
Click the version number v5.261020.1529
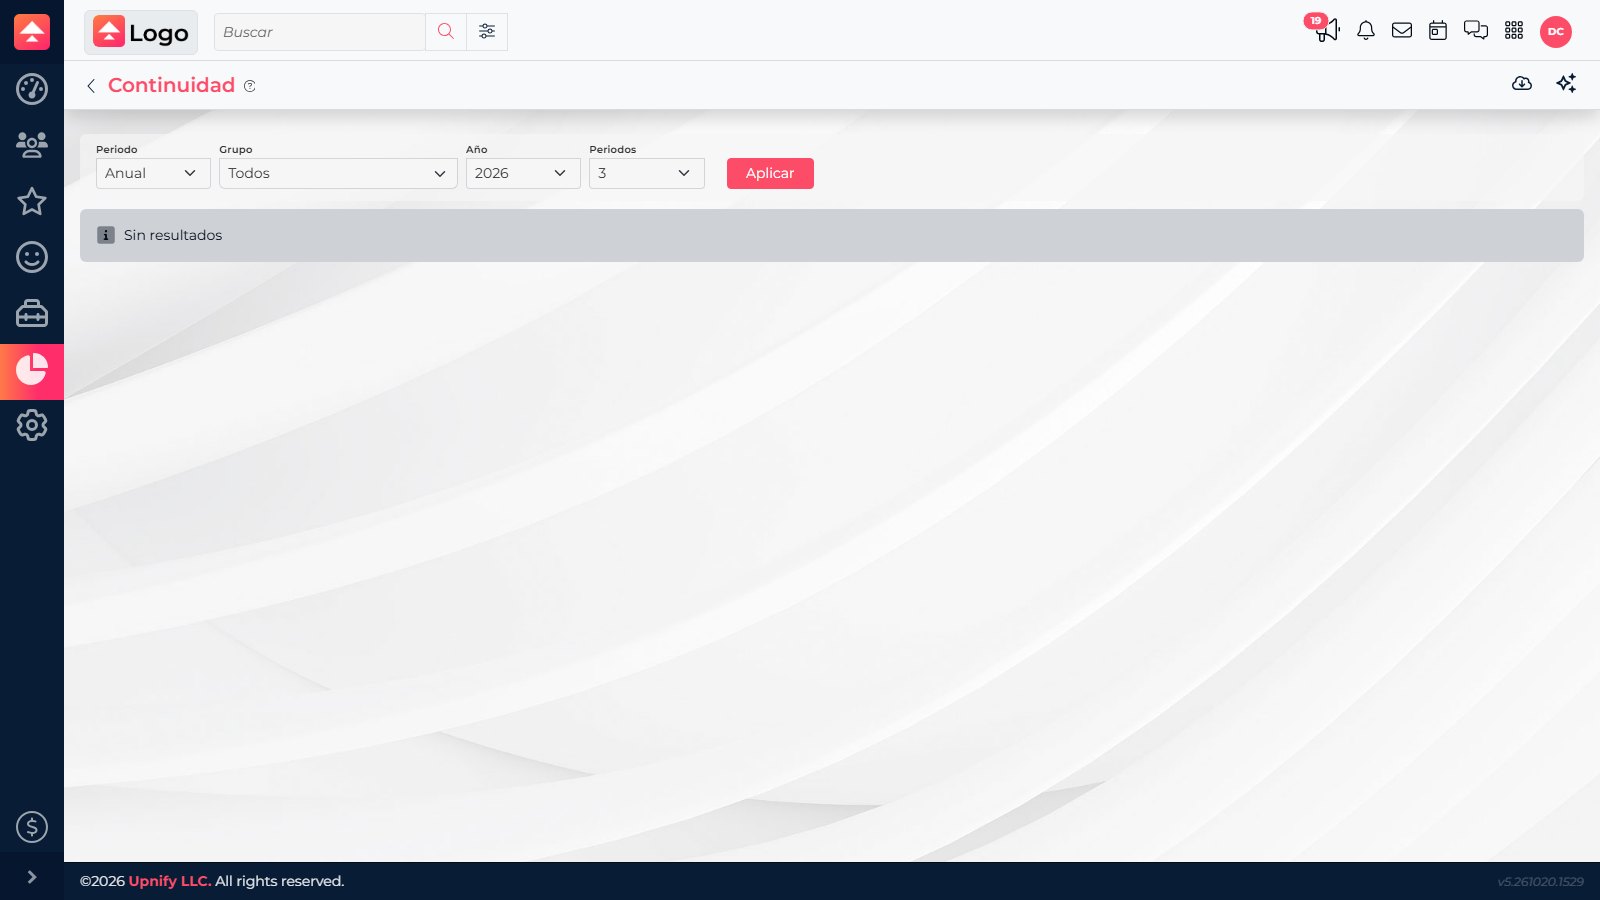pyautogui.click(x=1540, y=881)
